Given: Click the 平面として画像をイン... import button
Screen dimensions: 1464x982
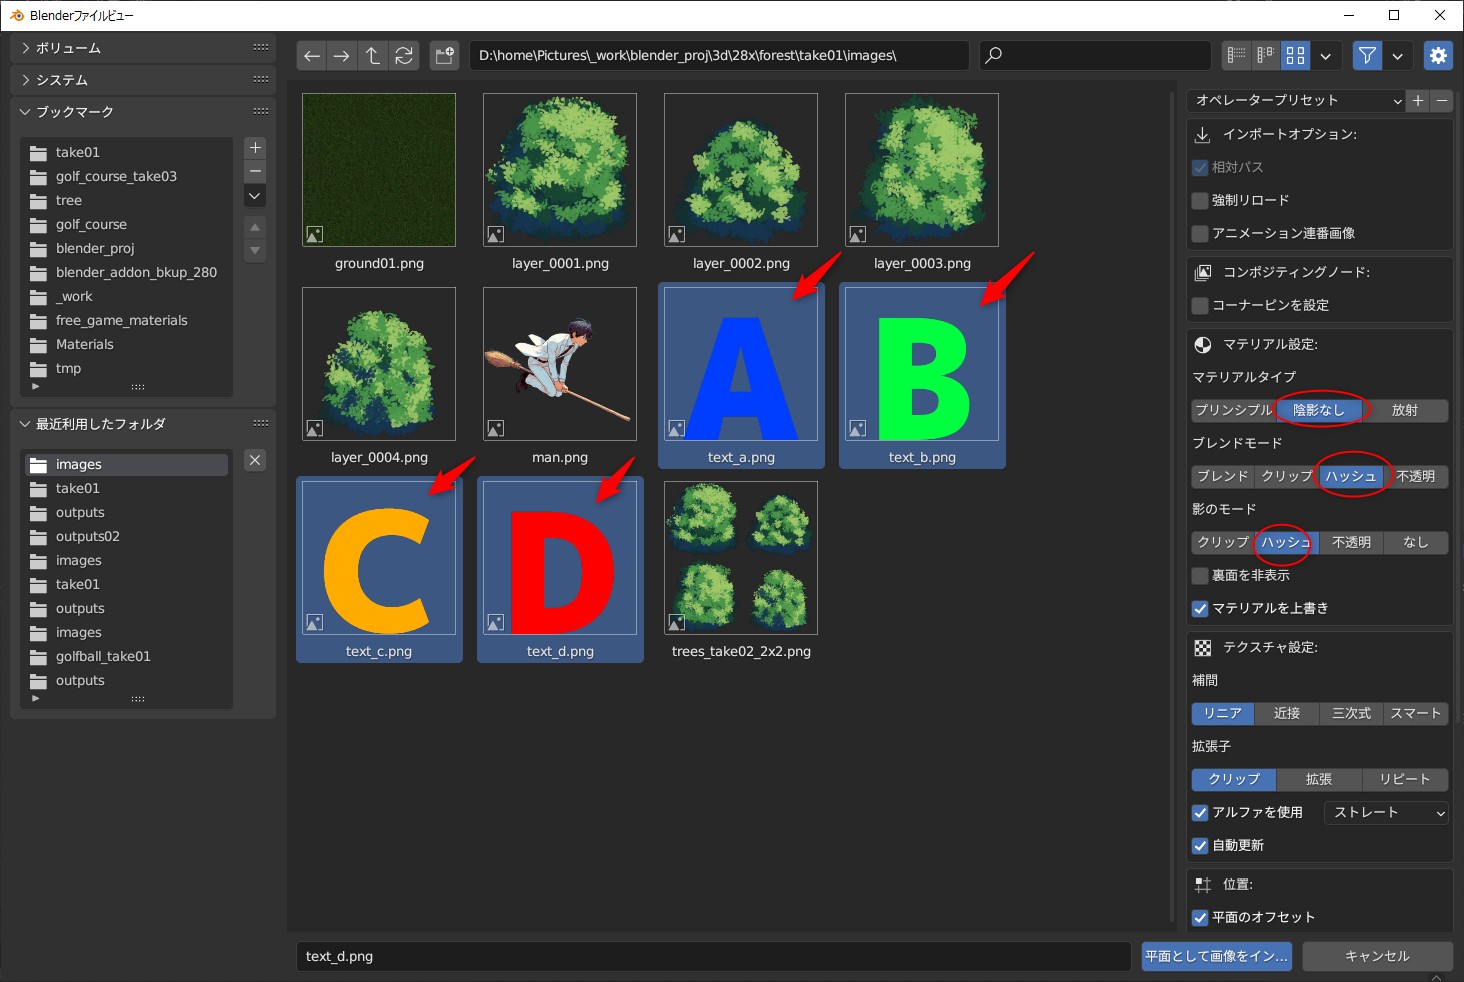Looking at the screenshot, I should (x=1216, y=957).
